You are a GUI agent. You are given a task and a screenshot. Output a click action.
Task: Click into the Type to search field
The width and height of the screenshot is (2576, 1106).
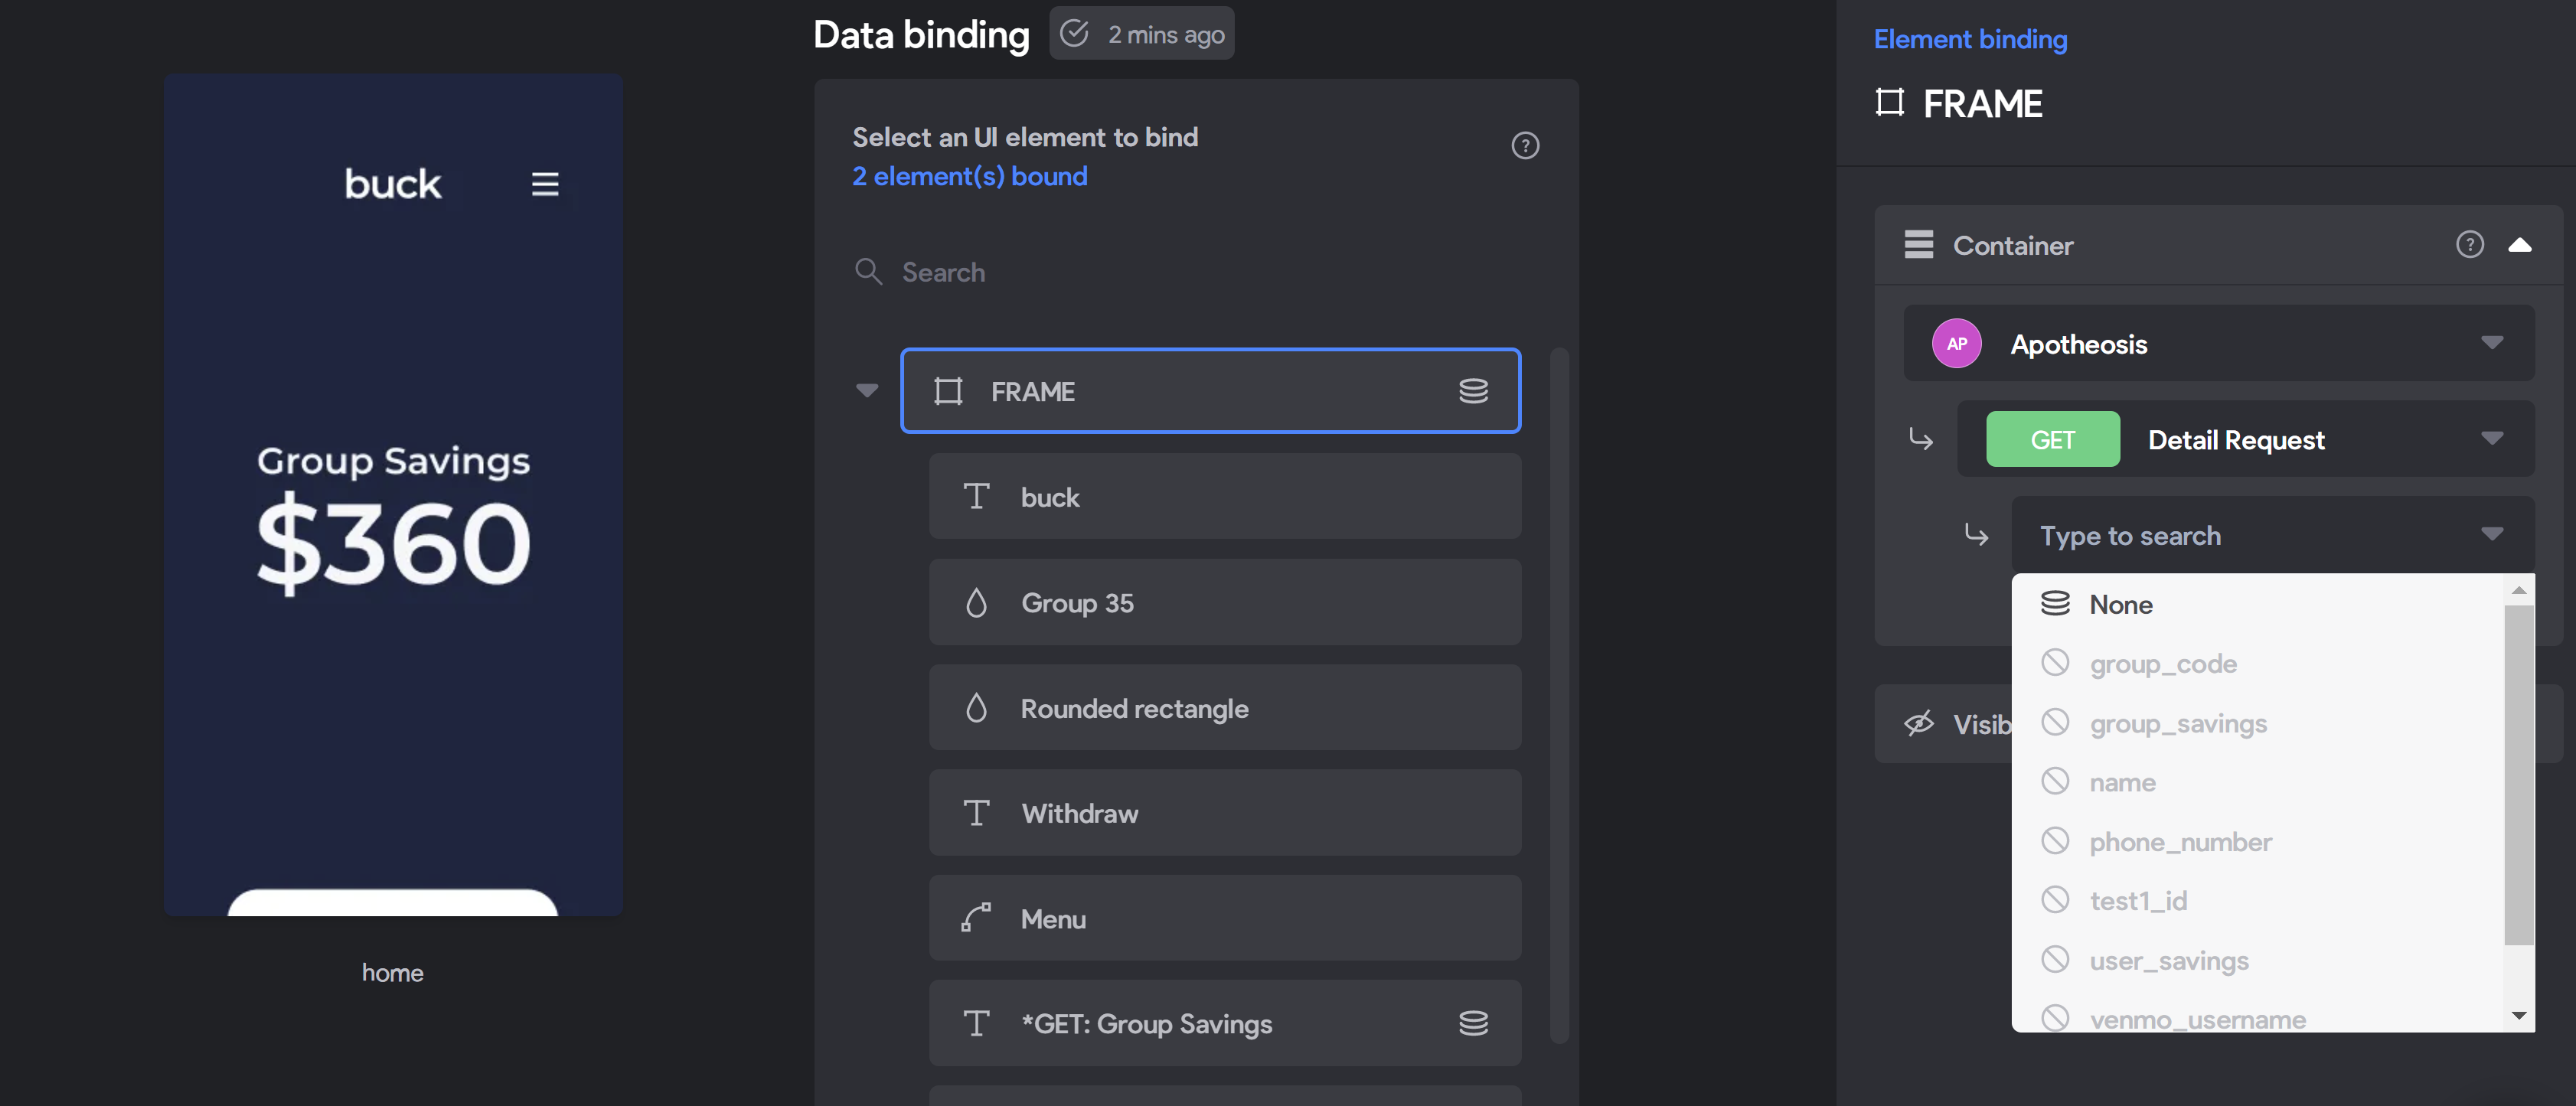[2272, 535]
